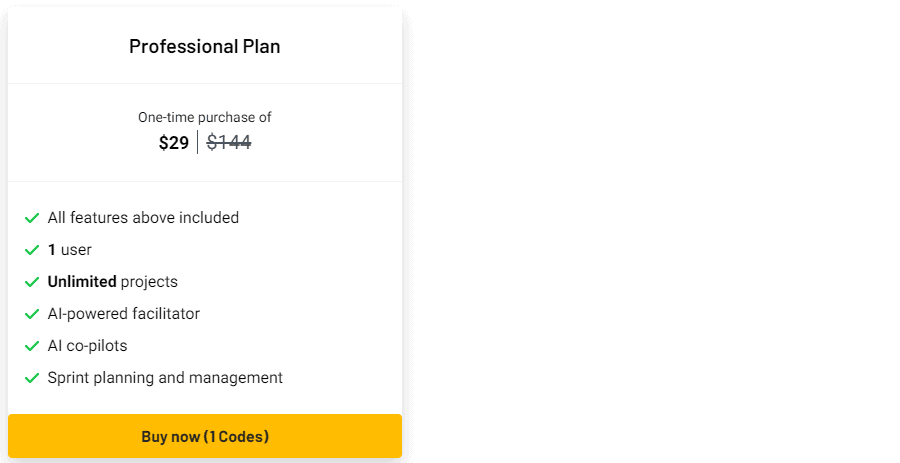
Task: Click the checkmark beside AI-powered facilitator
Action: [32, 314]
